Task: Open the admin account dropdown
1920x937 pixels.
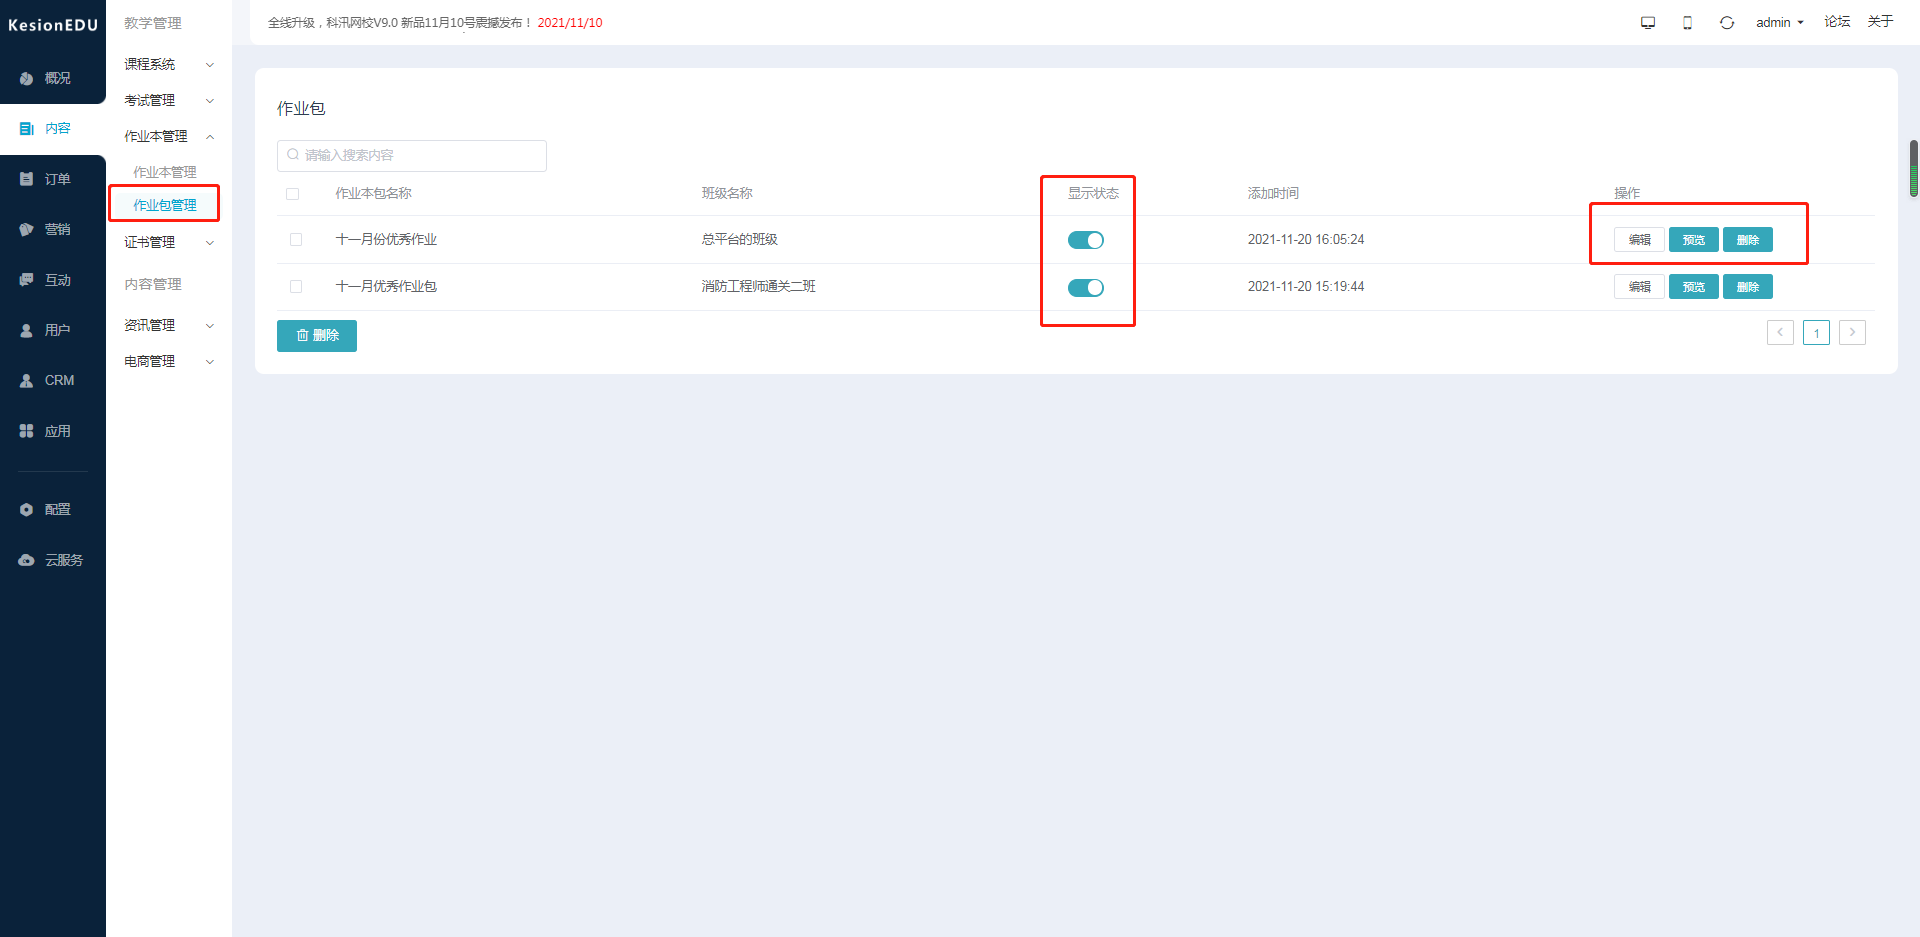Action: coord(1779,22)
